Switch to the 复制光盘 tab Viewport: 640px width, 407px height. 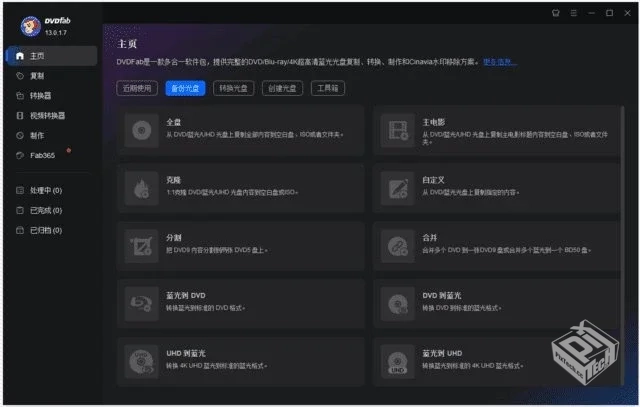(x=185, y=88)
